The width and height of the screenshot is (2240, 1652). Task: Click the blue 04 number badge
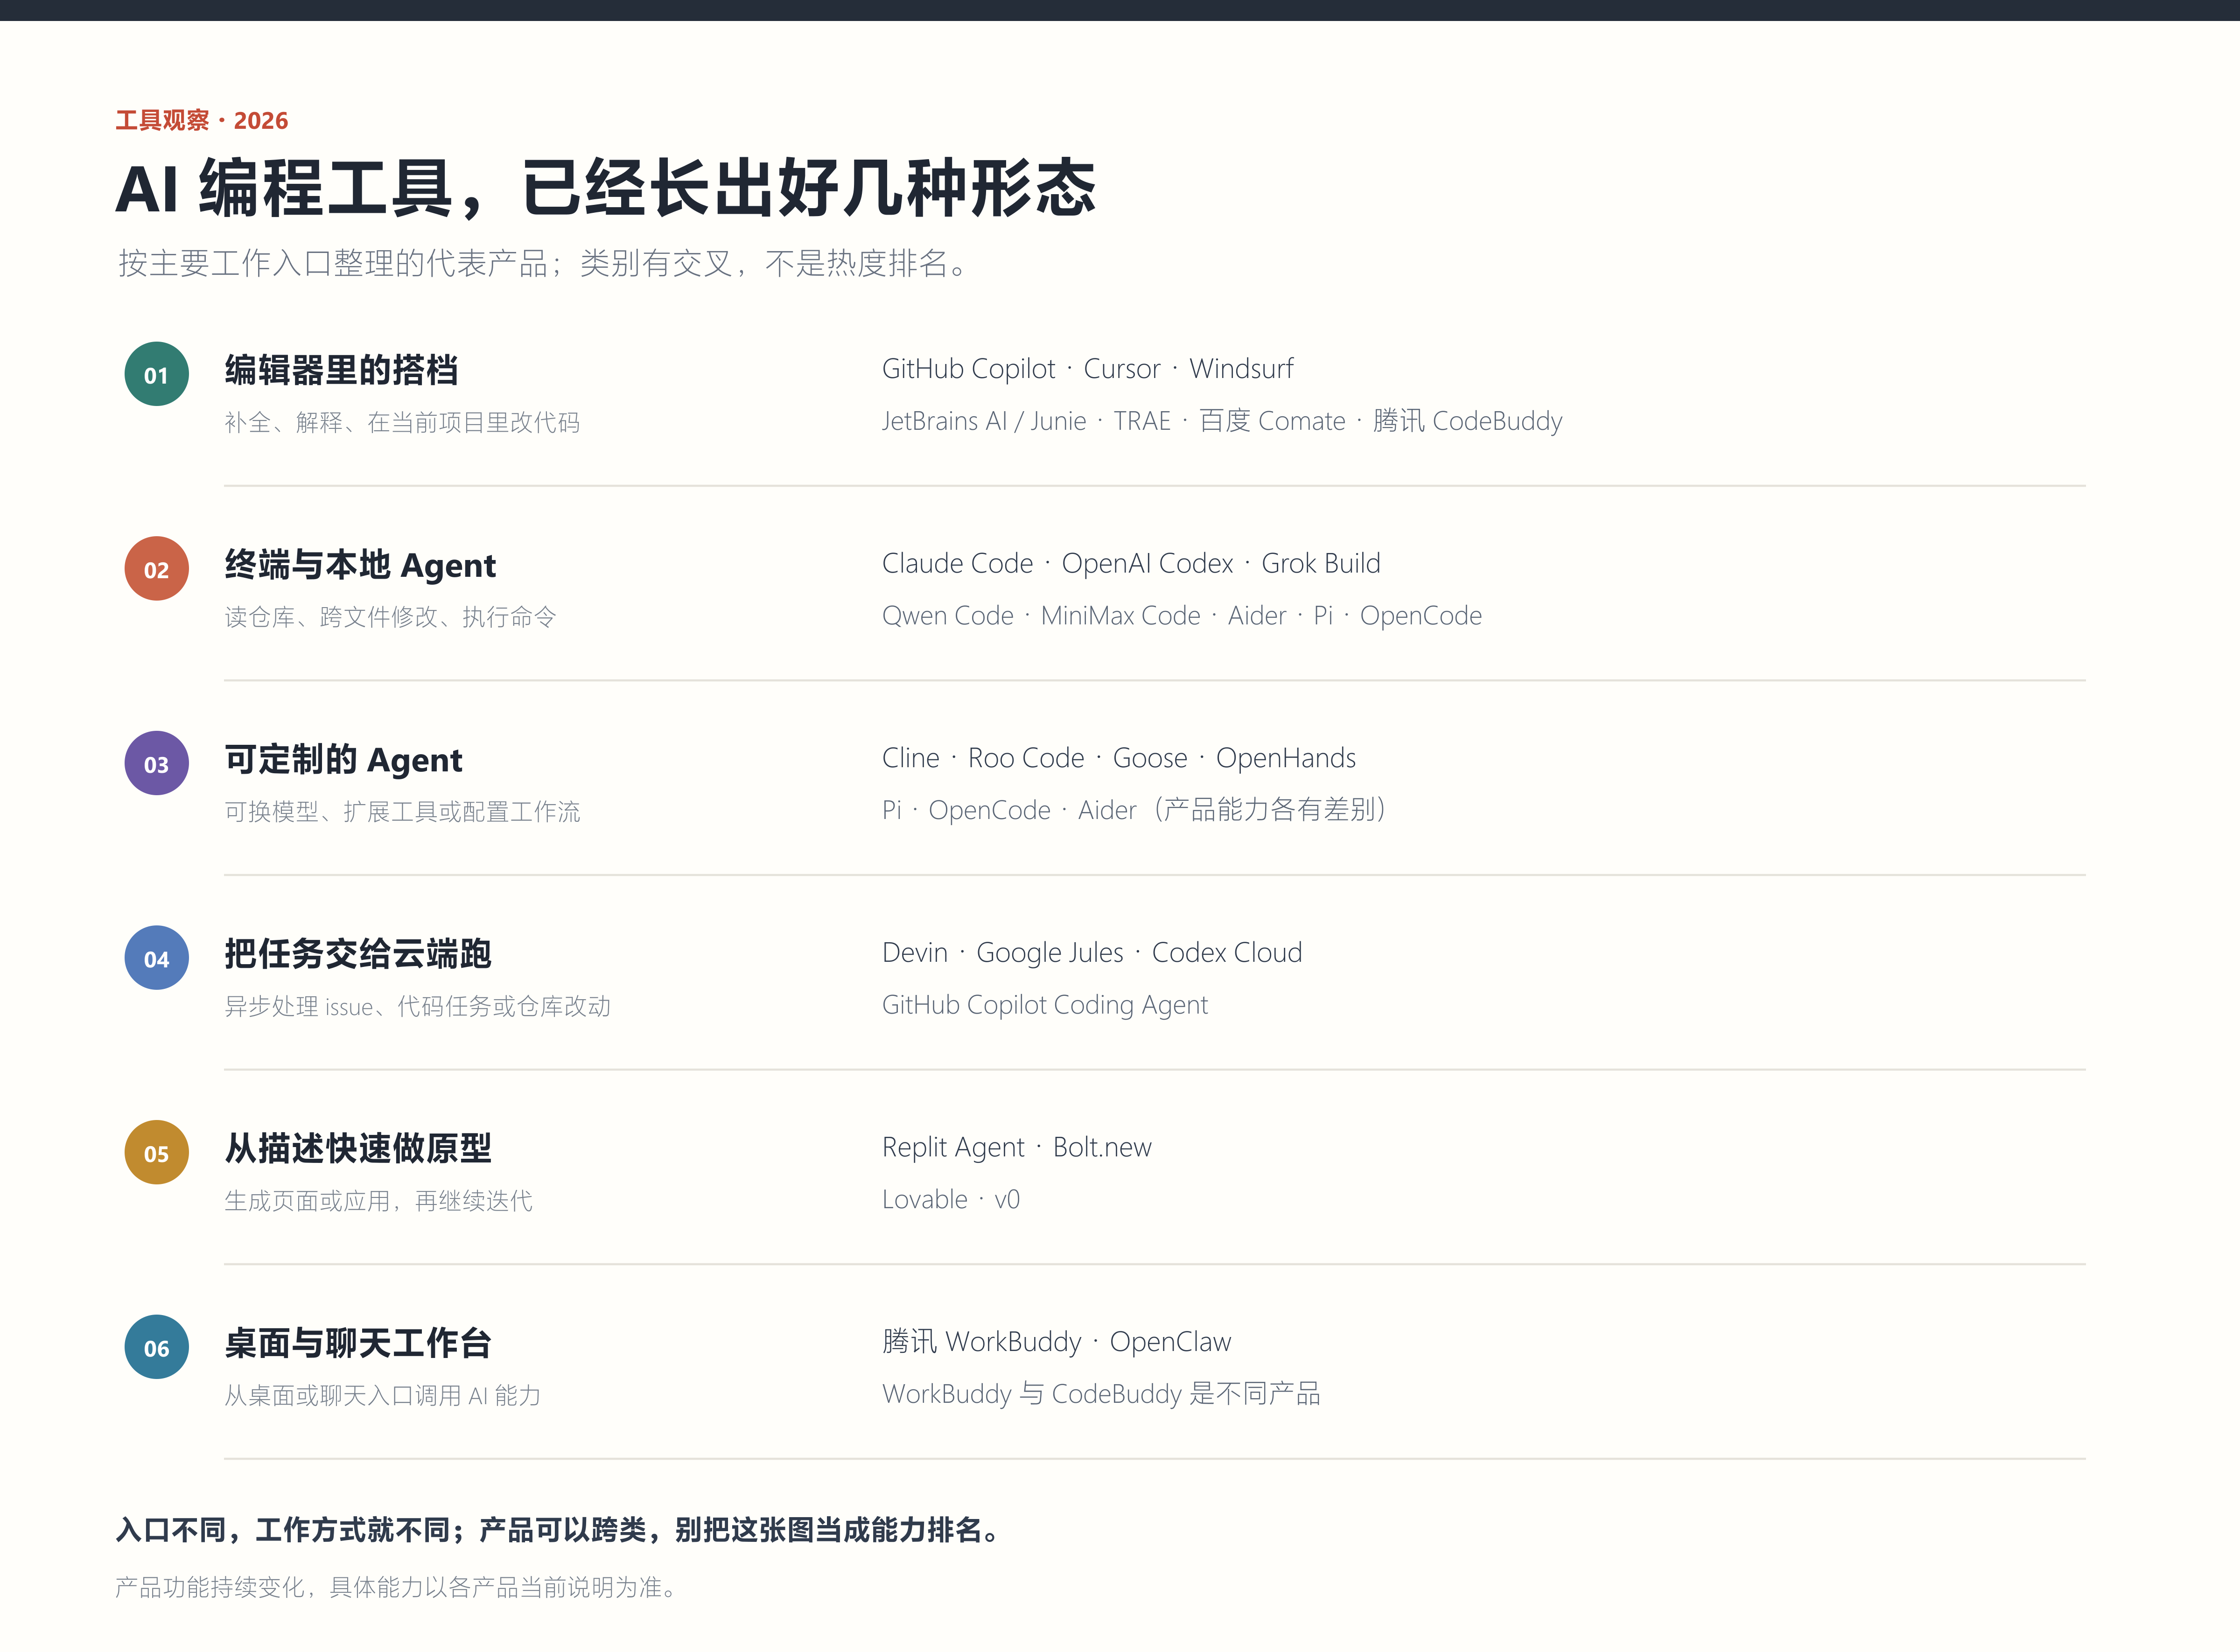pyautogui.click(x=156, y=958)
